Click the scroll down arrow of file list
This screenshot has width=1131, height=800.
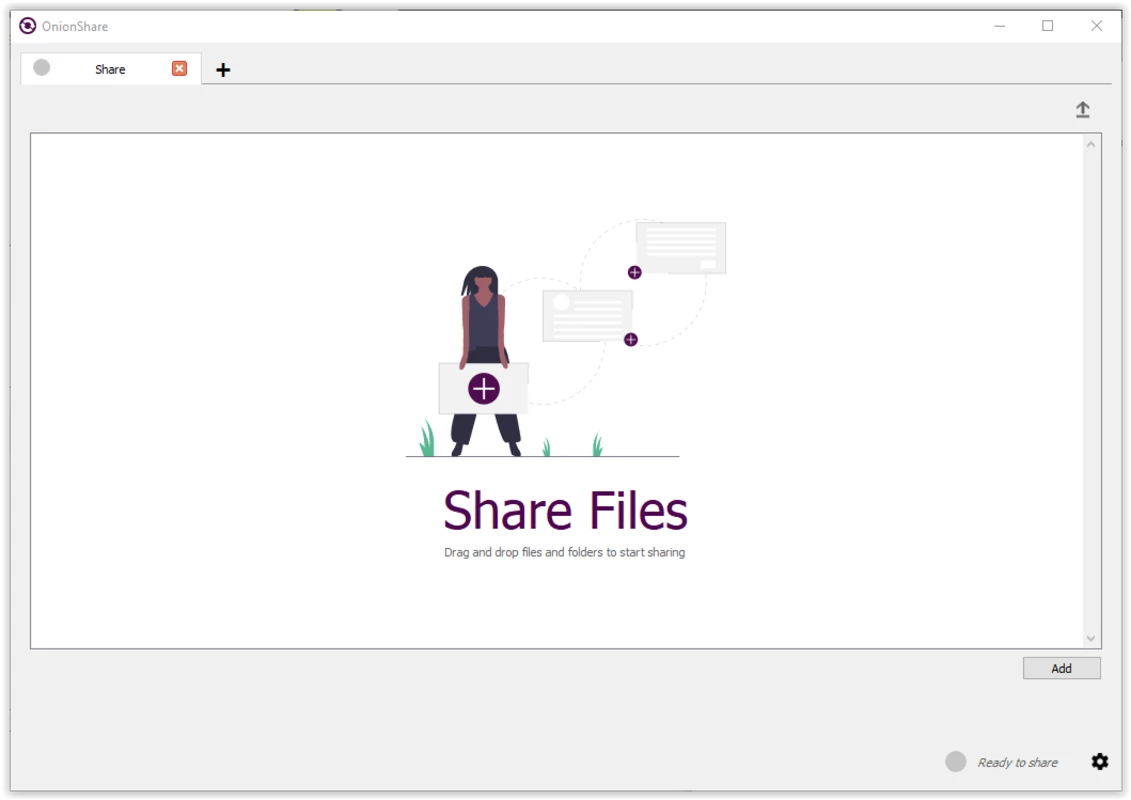pos(1091,638)
